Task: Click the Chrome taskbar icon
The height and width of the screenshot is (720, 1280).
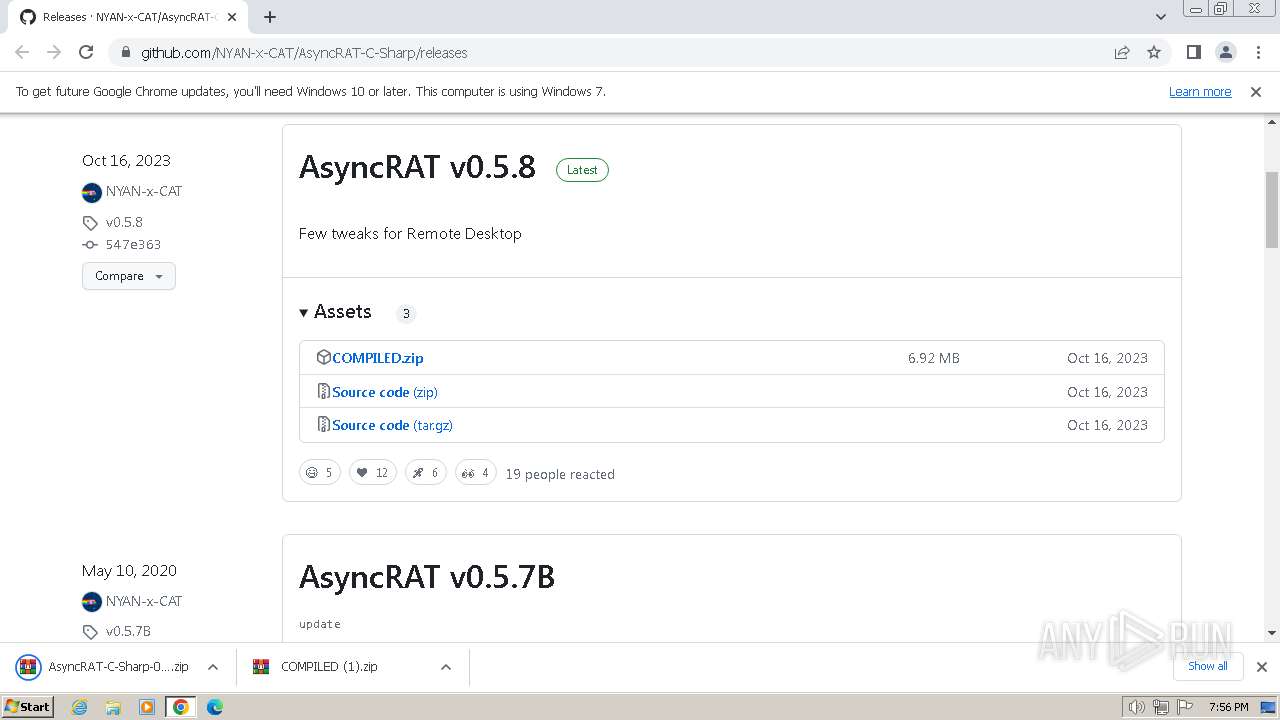Action: 181,707
